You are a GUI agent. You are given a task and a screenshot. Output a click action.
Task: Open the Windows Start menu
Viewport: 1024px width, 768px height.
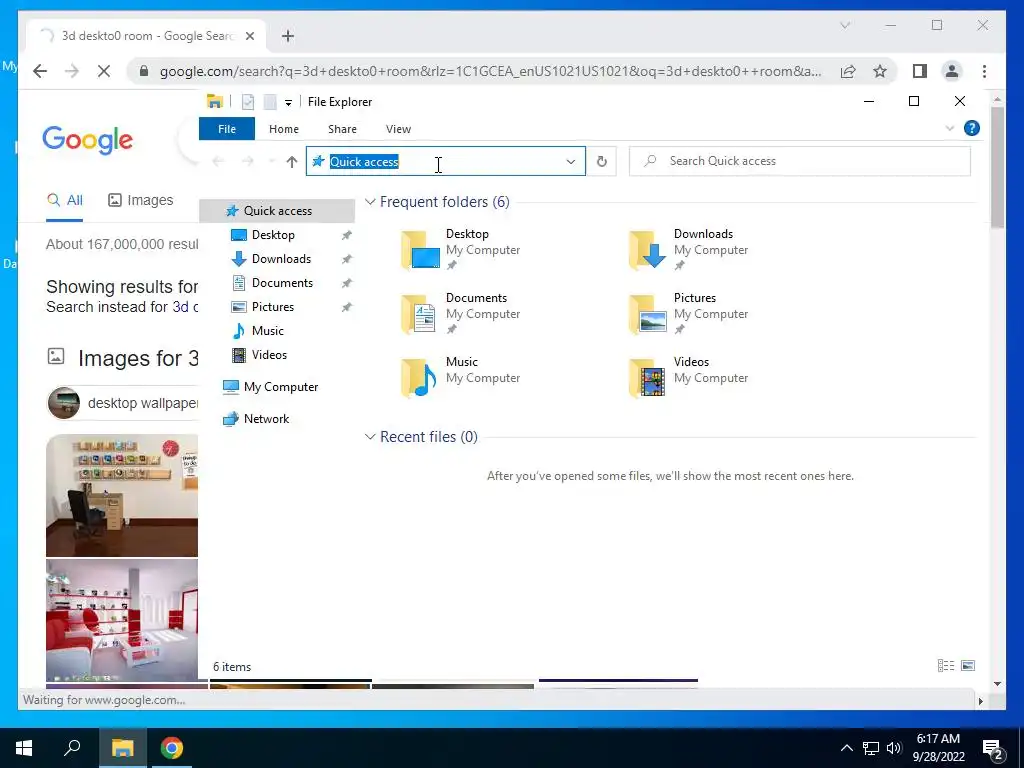(x=24, y=748)
